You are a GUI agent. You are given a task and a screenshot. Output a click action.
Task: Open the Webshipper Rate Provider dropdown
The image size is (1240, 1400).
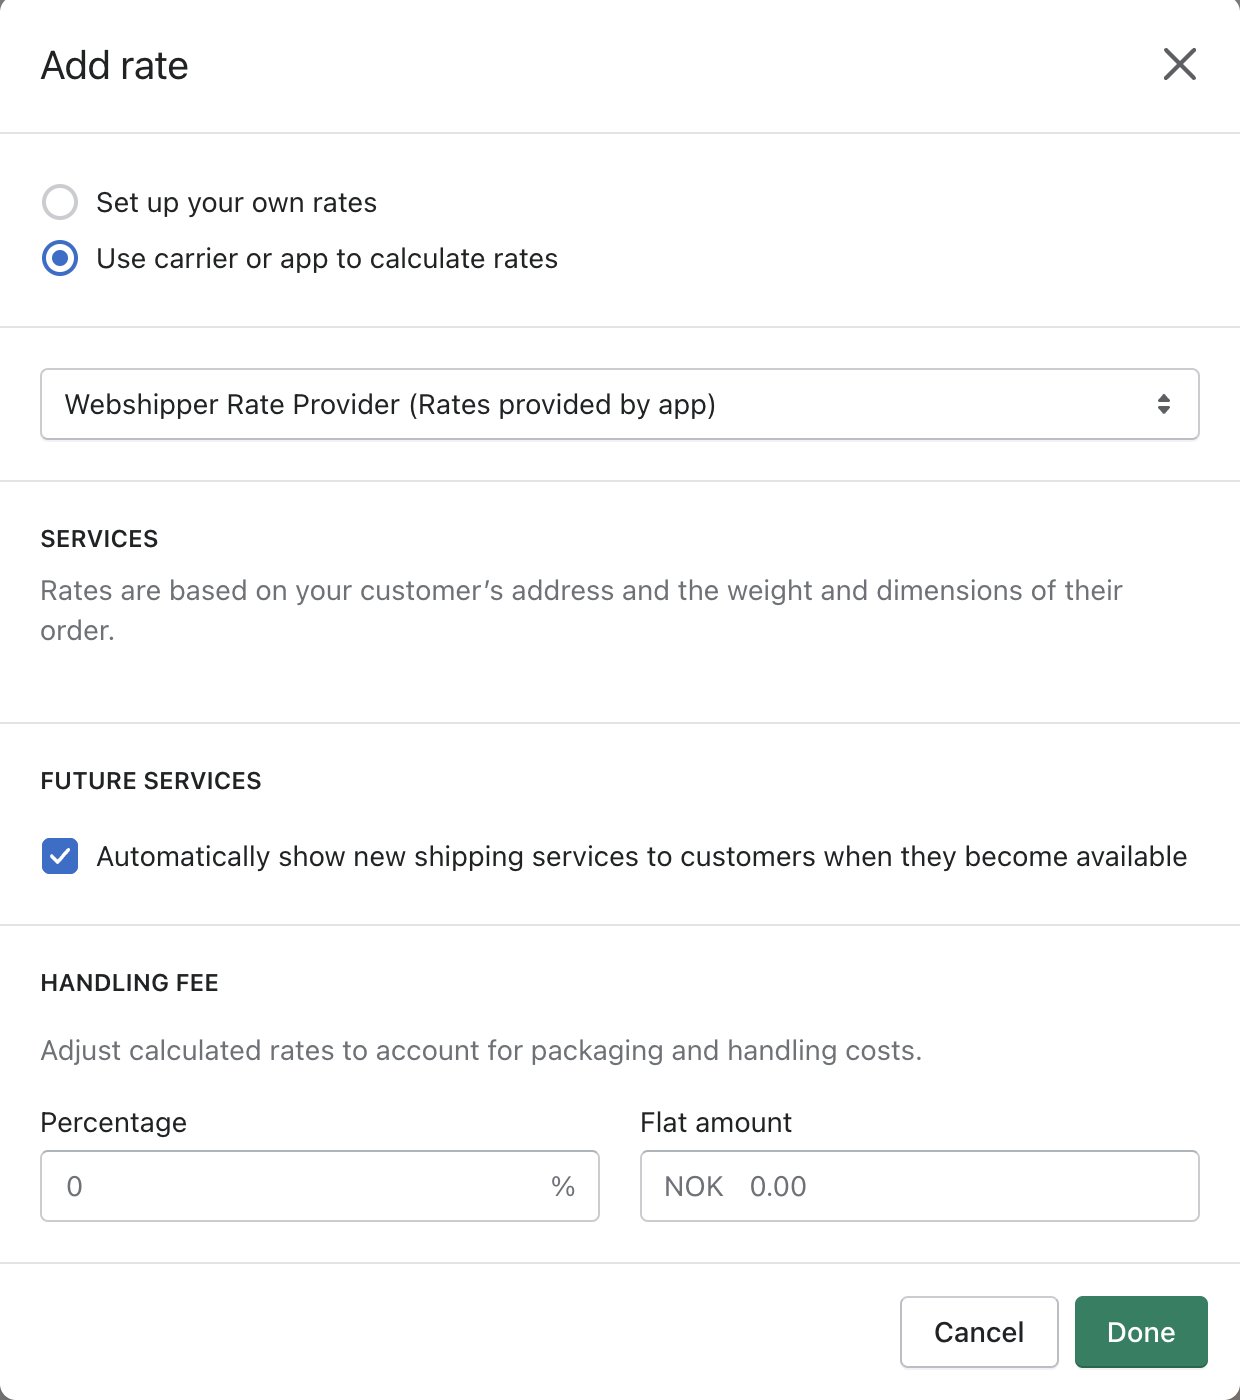click(x=618, y=404)
